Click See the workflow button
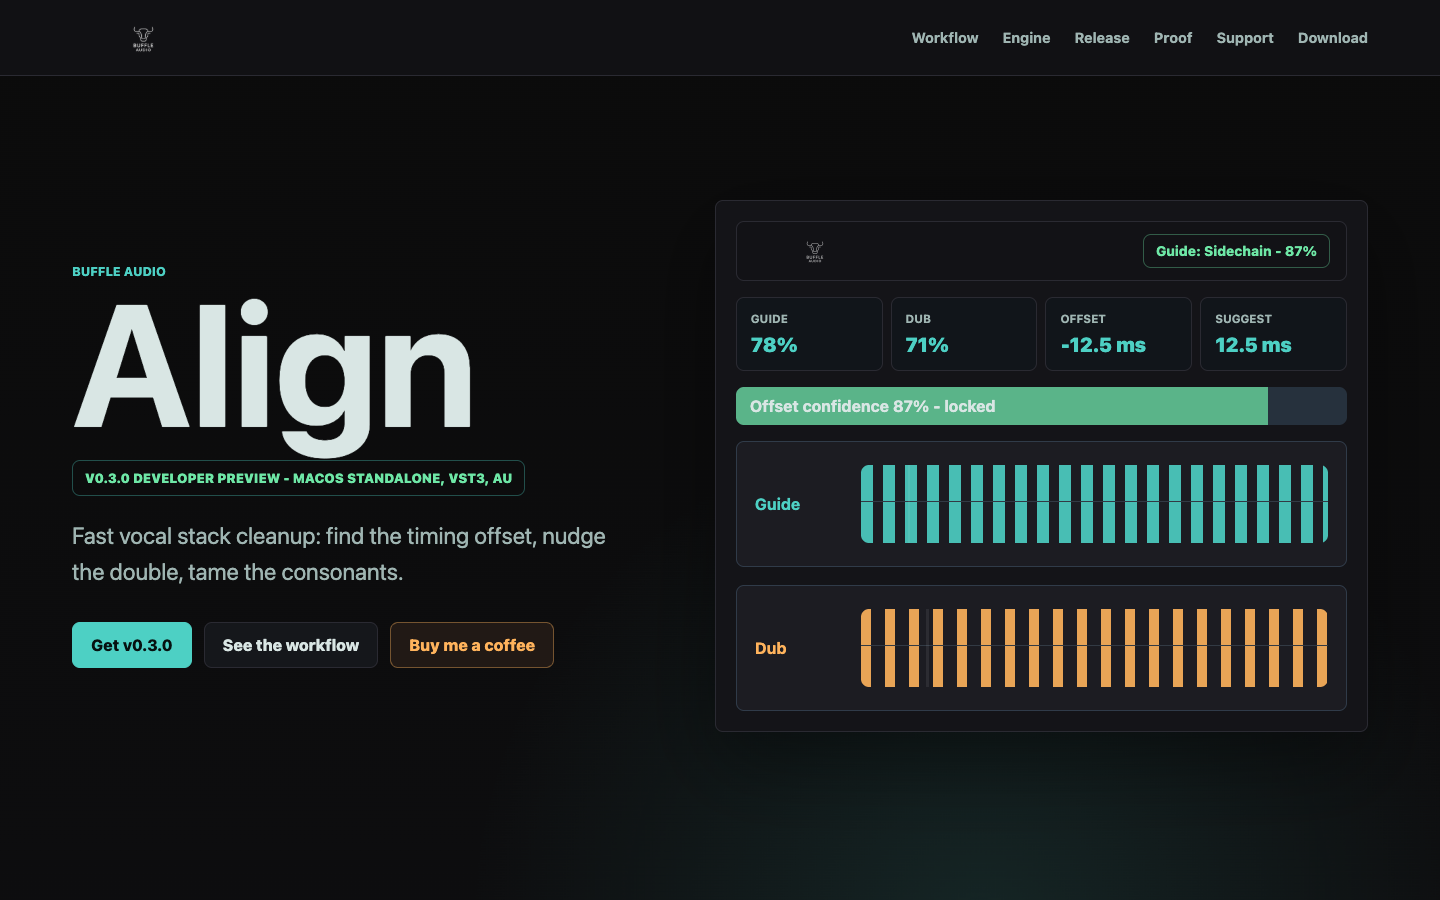1440x900 pixels. [x=291, y=645]
